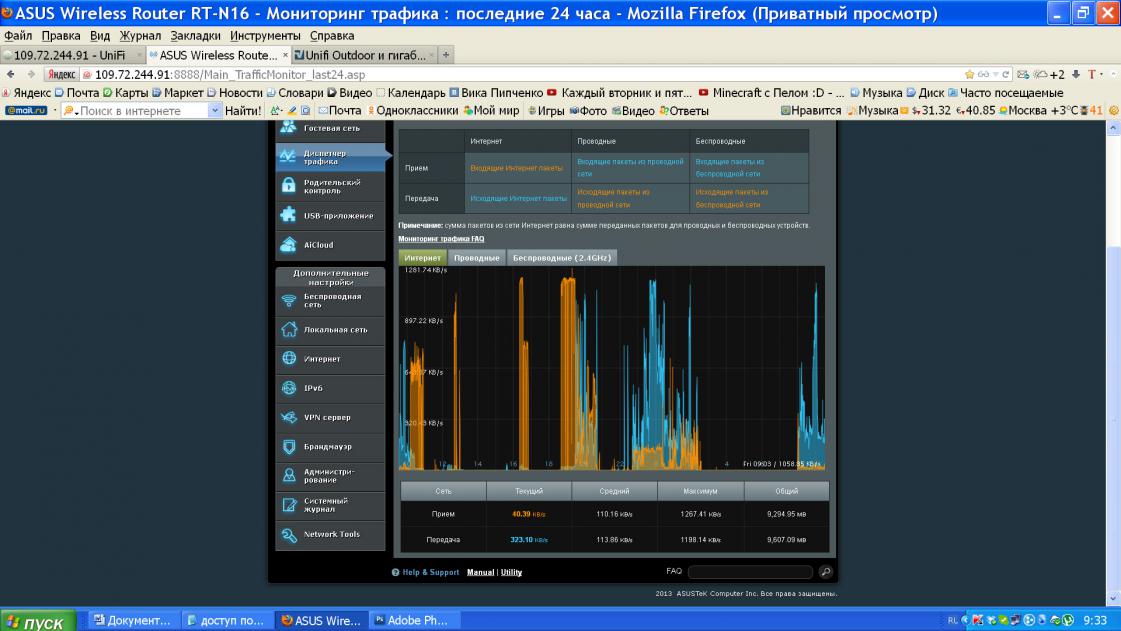Viewport: 1121px width, 631px height.
Task: Switch to the Unifi Outdoor browser tab
Action: 365,55
